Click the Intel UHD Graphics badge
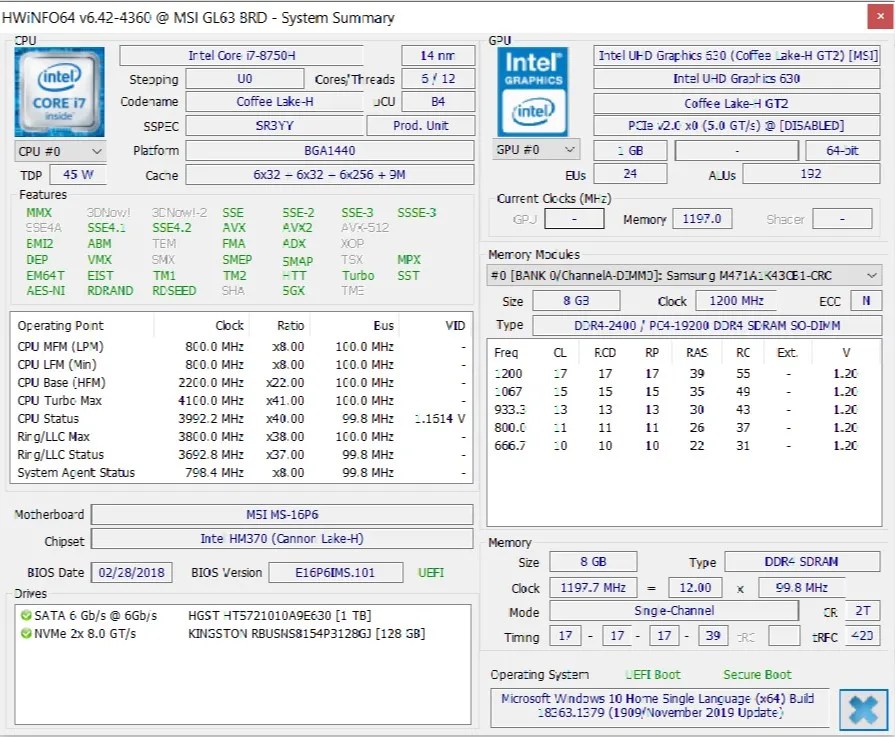The width and height of the screenshot is (895, 737). 533,68
